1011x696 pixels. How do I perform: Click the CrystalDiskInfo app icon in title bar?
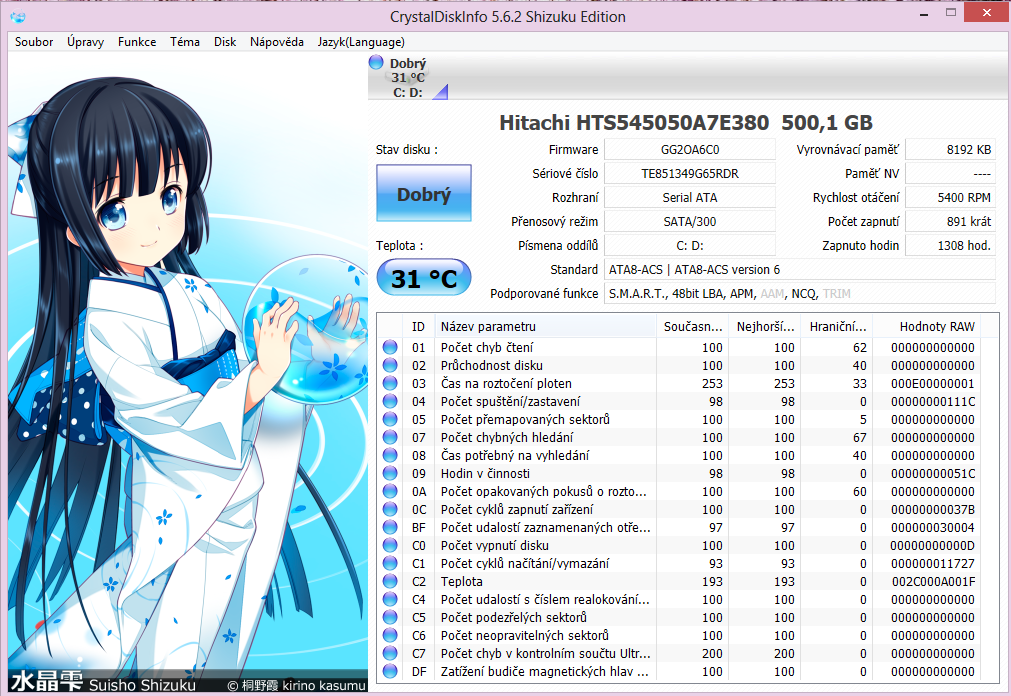coord(18,17)
